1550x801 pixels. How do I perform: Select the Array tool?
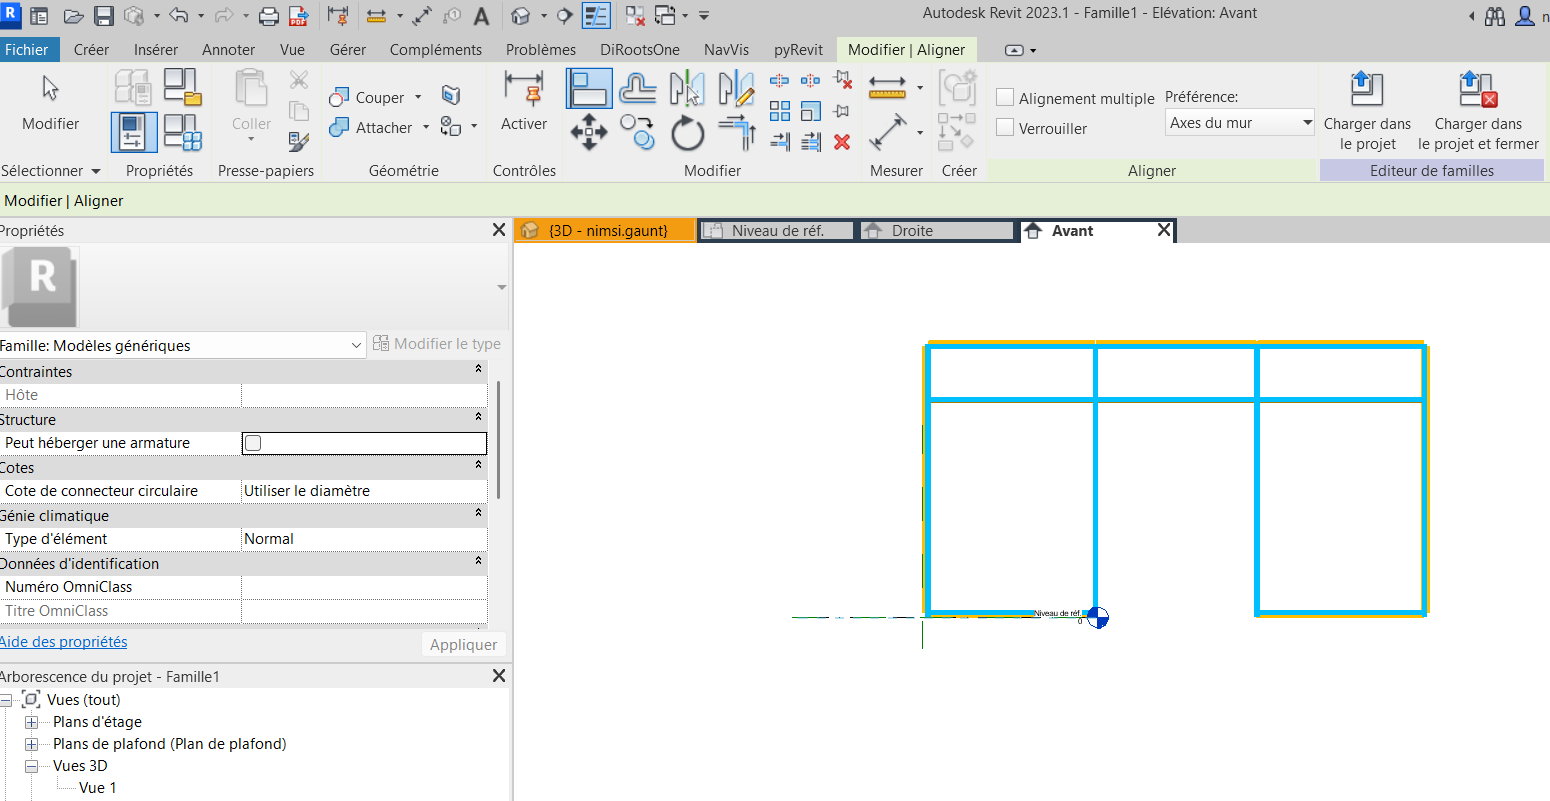(780, 111)
